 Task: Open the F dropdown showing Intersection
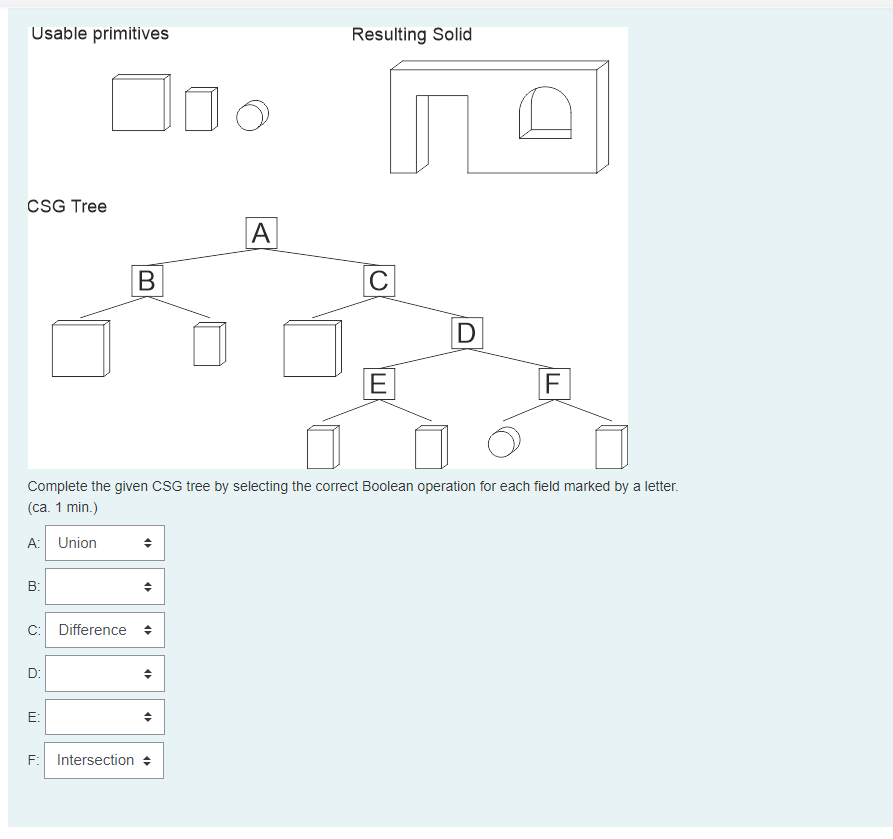104,760
